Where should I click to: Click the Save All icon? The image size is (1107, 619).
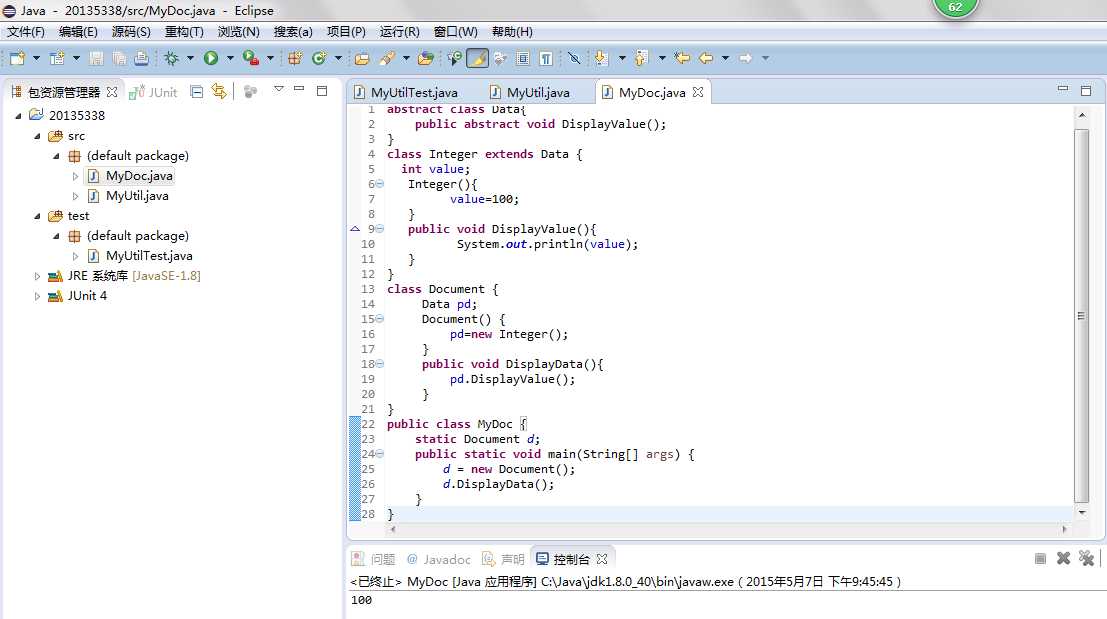pyautogui.click(x=119, y=58)
